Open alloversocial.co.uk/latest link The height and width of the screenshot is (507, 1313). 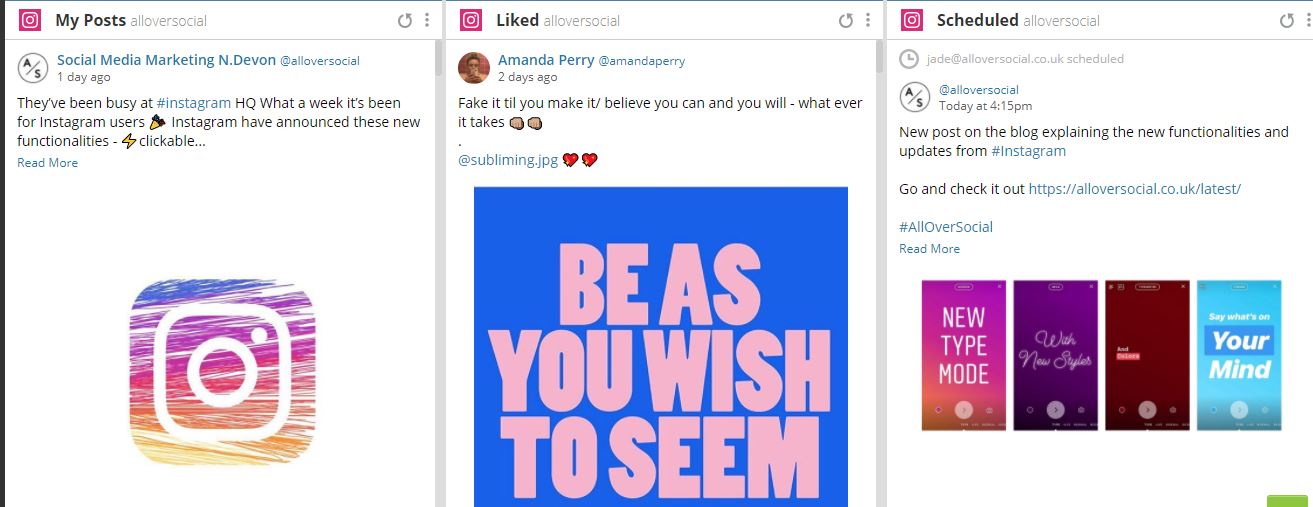[1134, 189]
